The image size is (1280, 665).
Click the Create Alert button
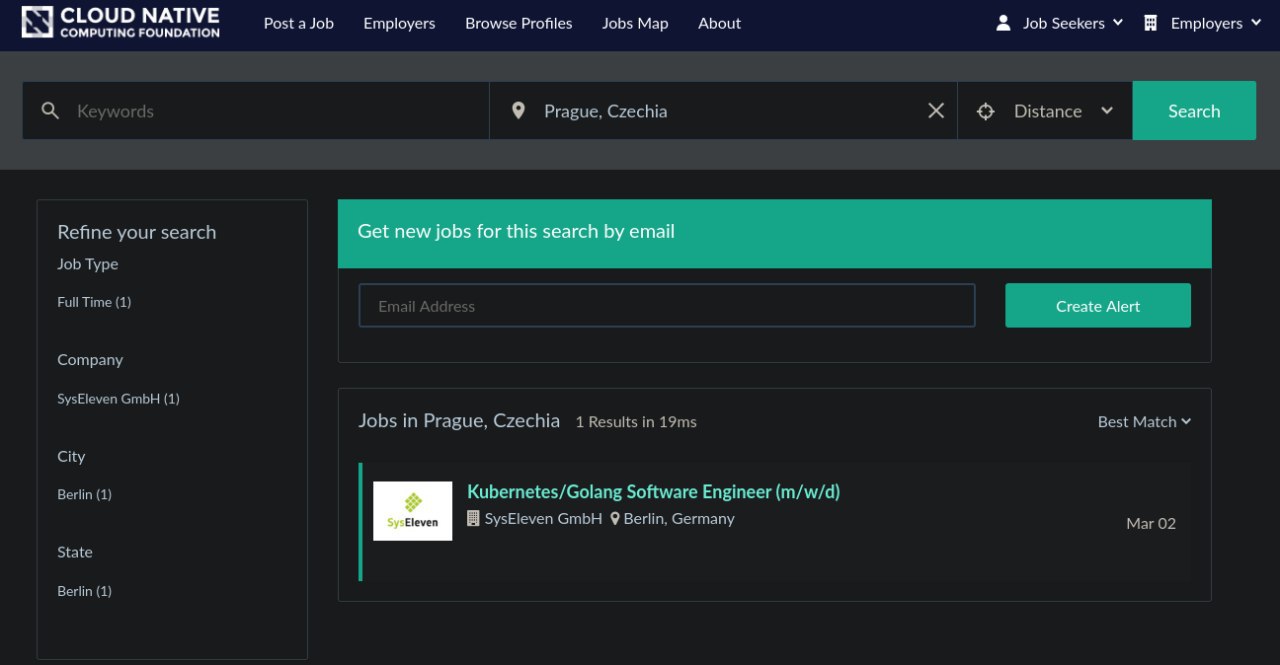(1098, 306)
